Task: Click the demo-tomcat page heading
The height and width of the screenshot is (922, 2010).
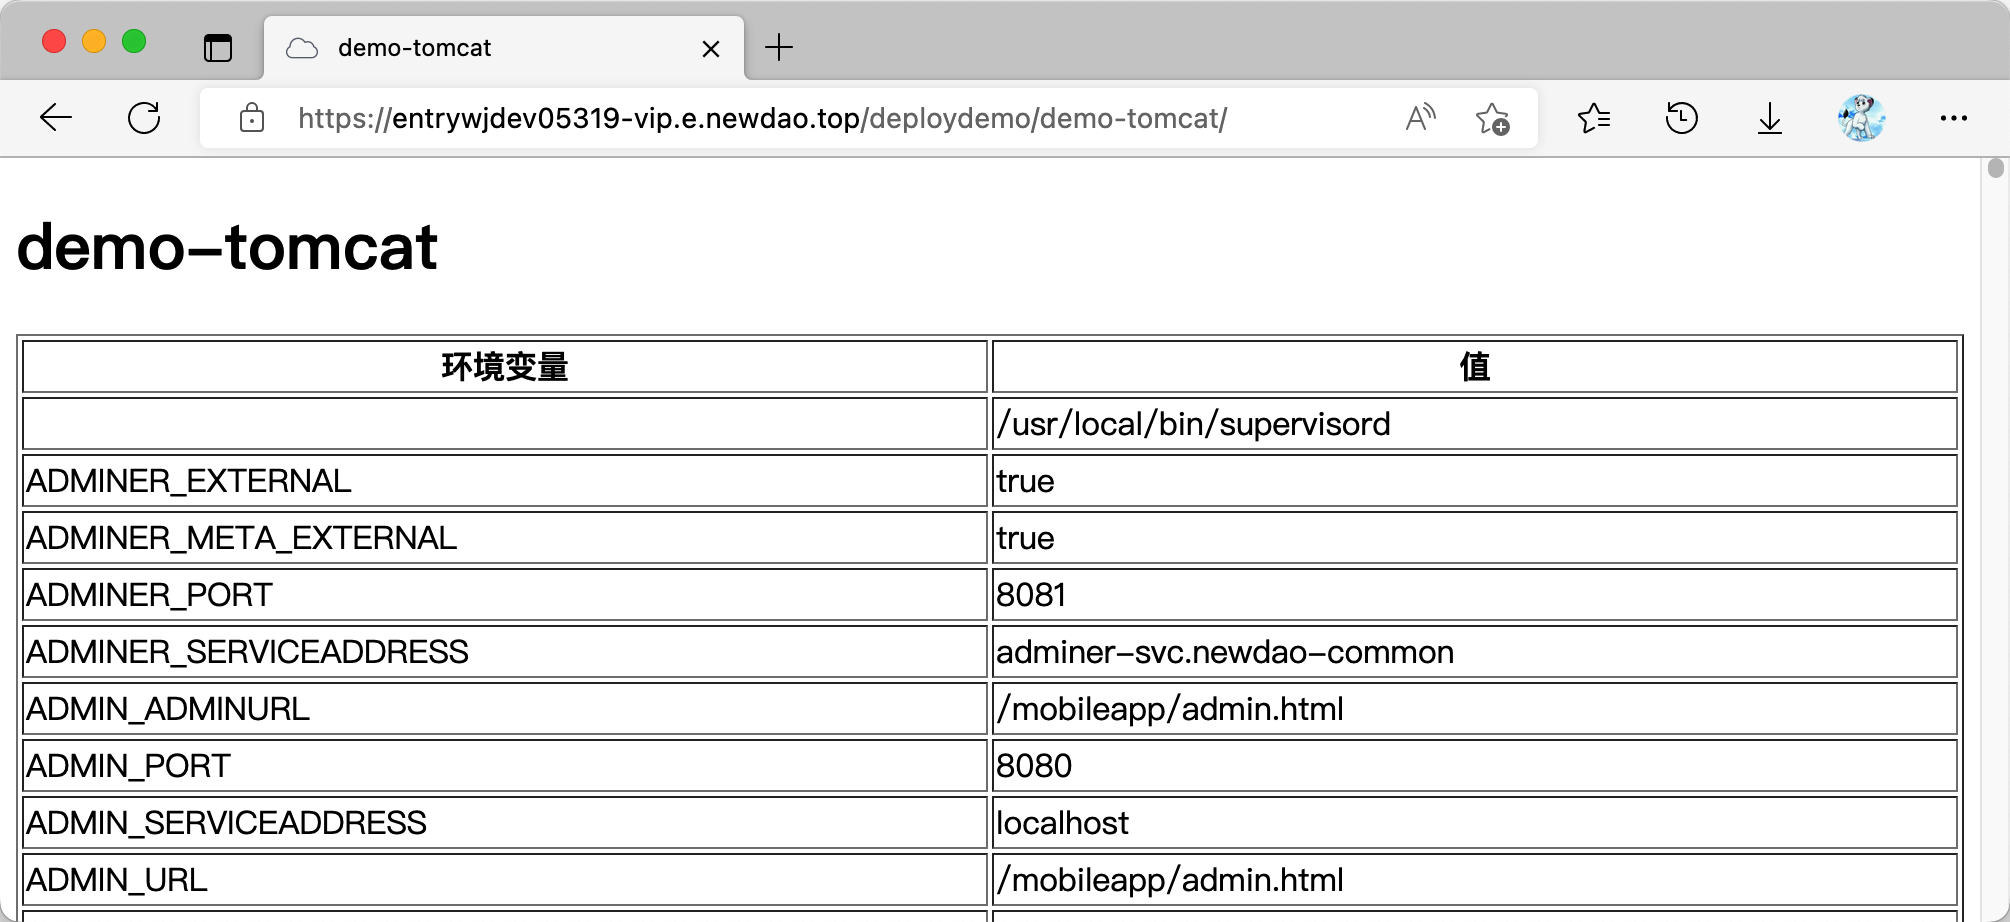Action: point(228,246)
